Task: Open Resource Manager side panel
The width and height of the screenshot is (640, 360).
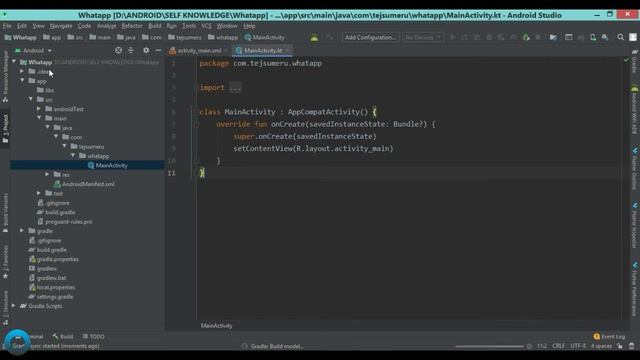Action: 5,76
